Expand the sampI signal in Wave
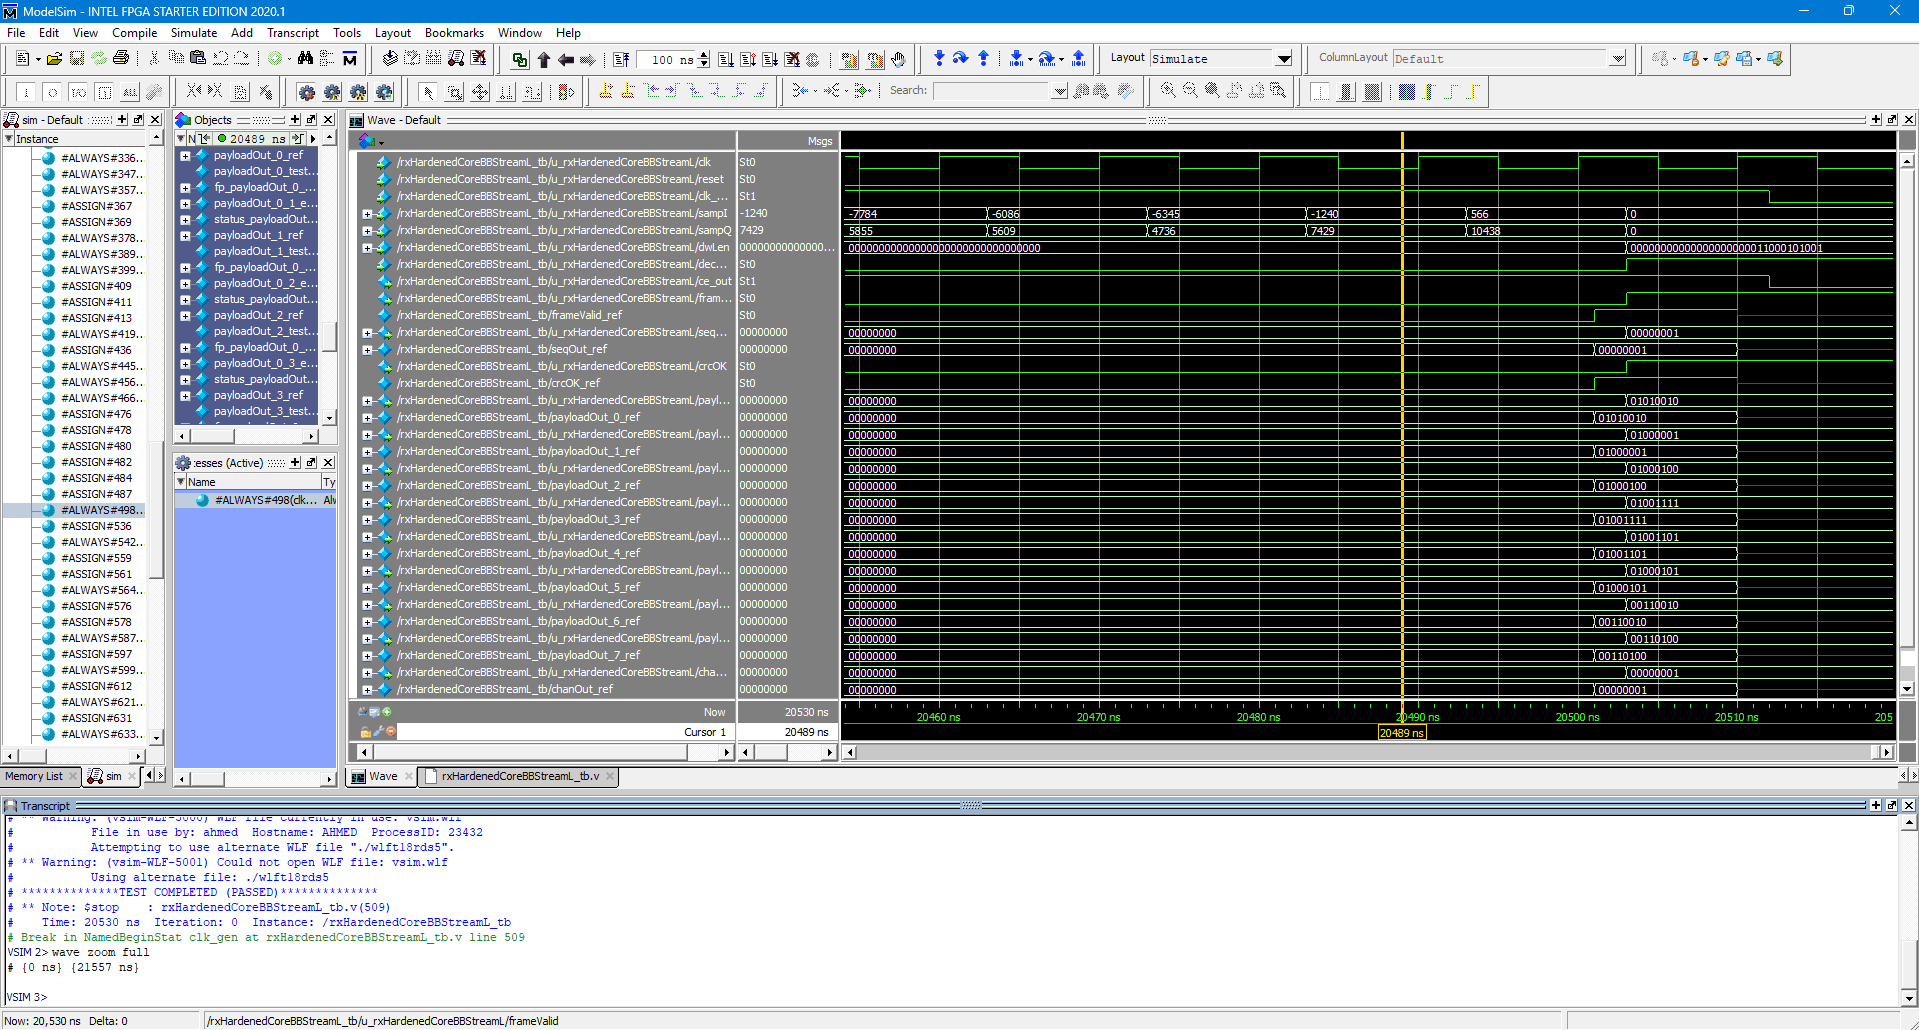Image resolution: width=1919 pixels, height=1030 pixels. (x=367, y=214)
